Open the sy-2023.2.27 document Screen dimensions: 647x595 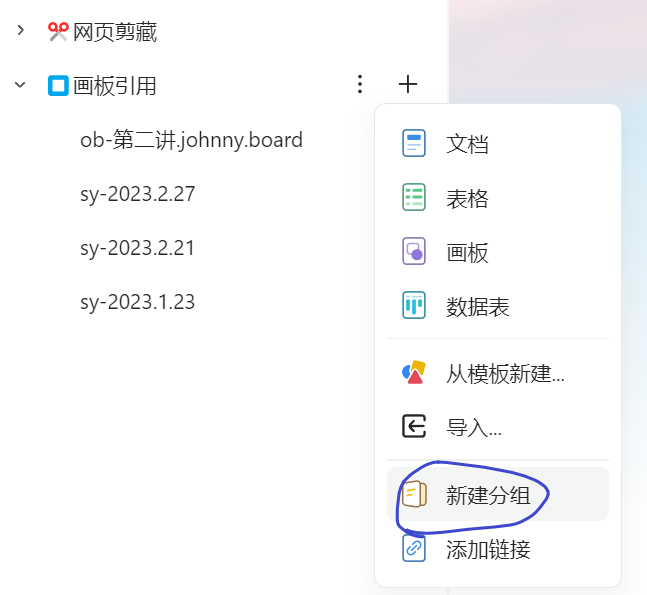coord(137,194)
